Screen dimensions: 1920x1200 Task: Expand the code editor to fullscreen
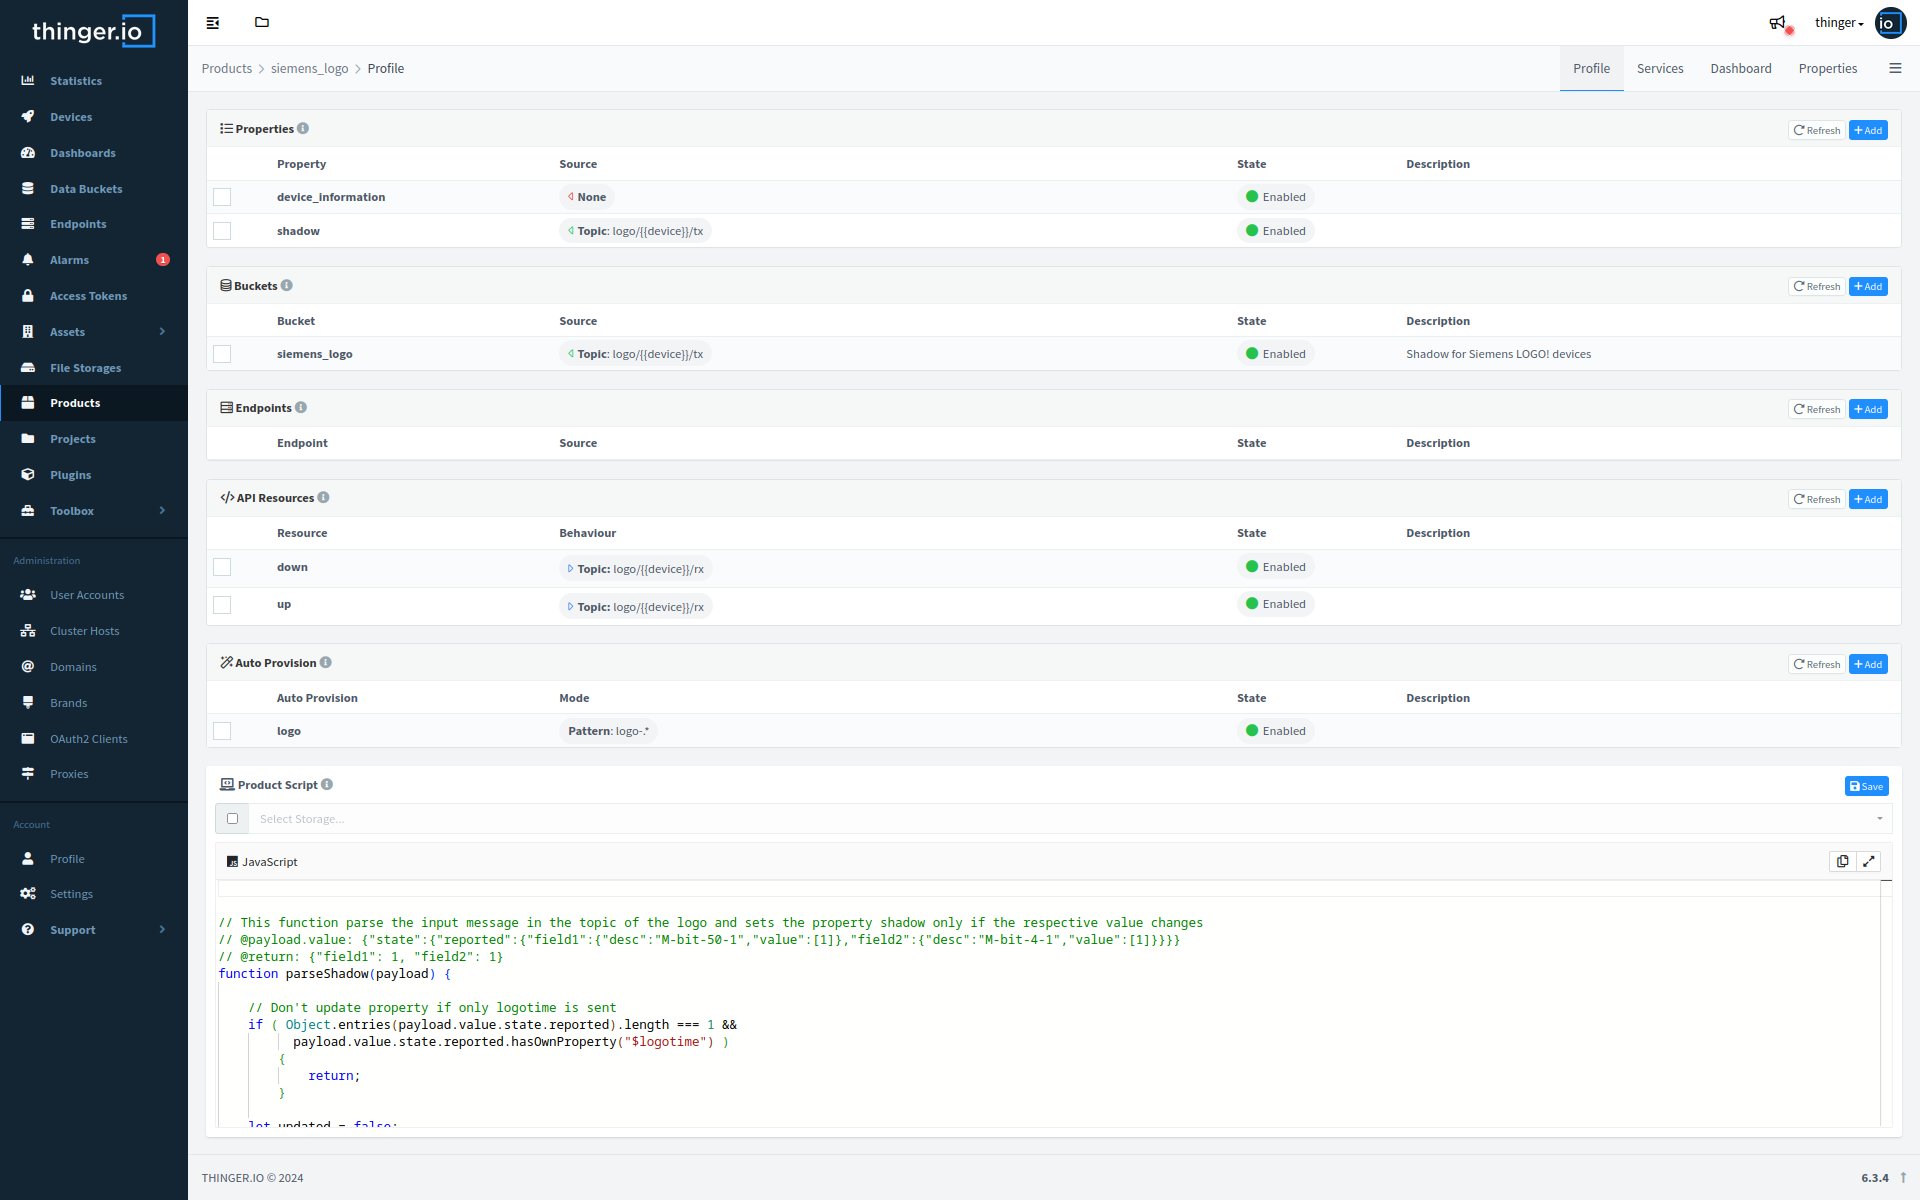click(x=1869, y=861)
